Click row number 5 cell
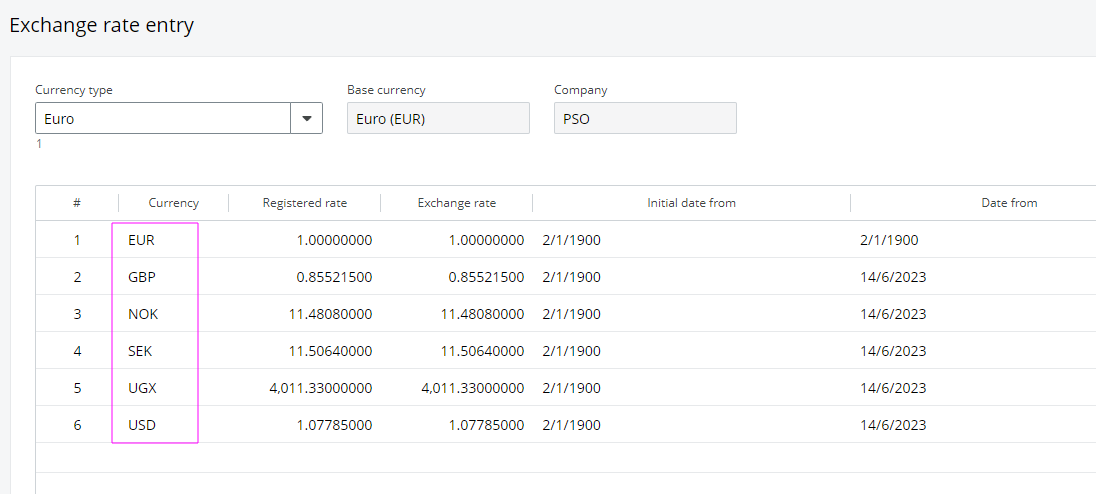1096x494 pixels. (x=77, y=388)
